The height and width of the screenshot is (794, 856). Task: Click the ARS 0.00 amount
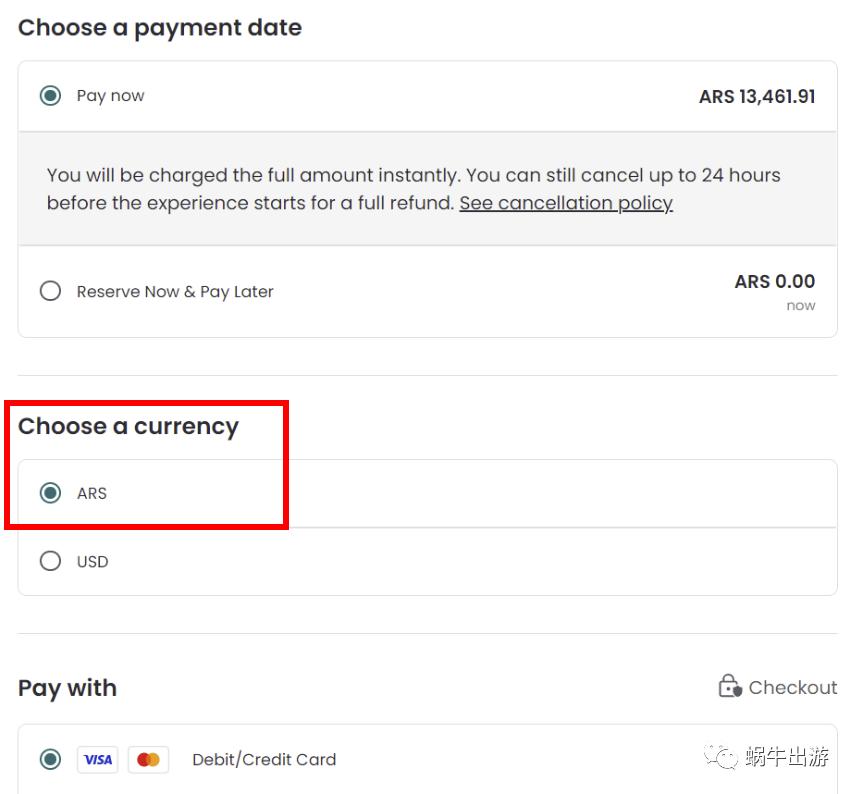774,282
